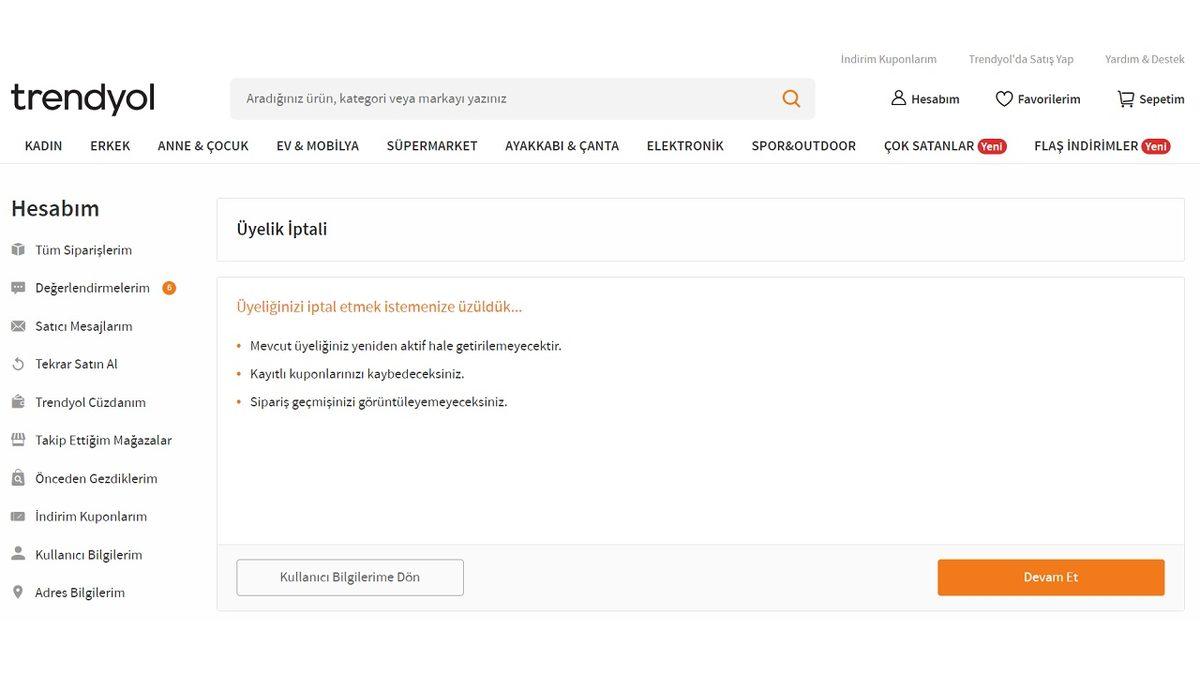Select the Trendyol Cüzdanım wallet icon
Screen dimensions: 1200x675
pyautogui.click(x=17, y=400)
